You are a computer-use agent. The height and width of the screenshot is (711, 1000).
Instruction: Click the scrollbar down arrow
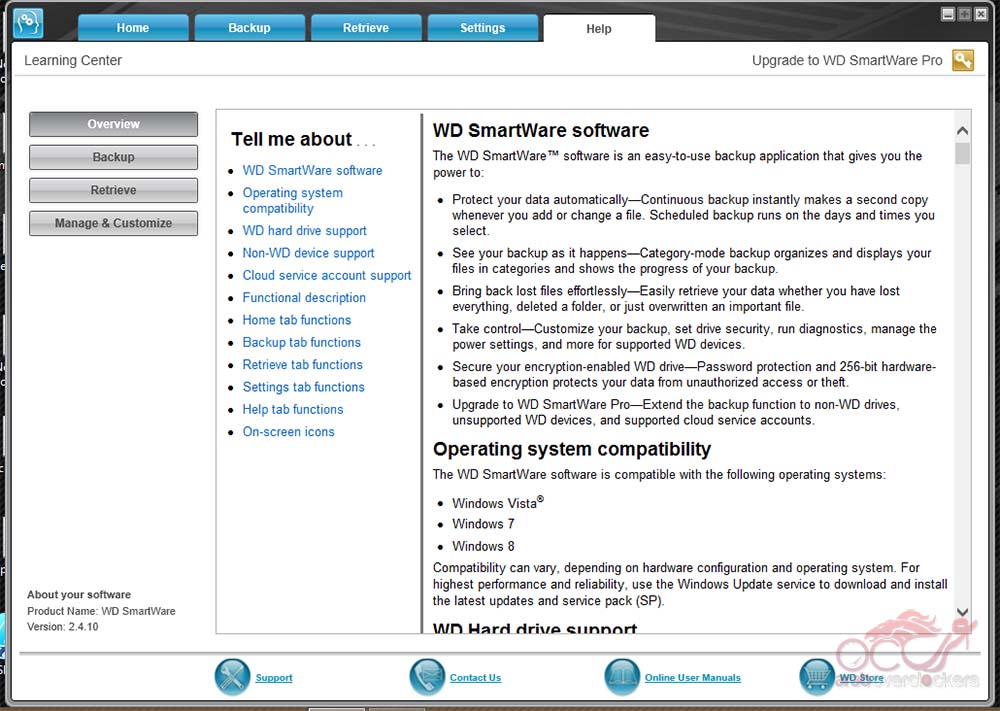(962, 612)
